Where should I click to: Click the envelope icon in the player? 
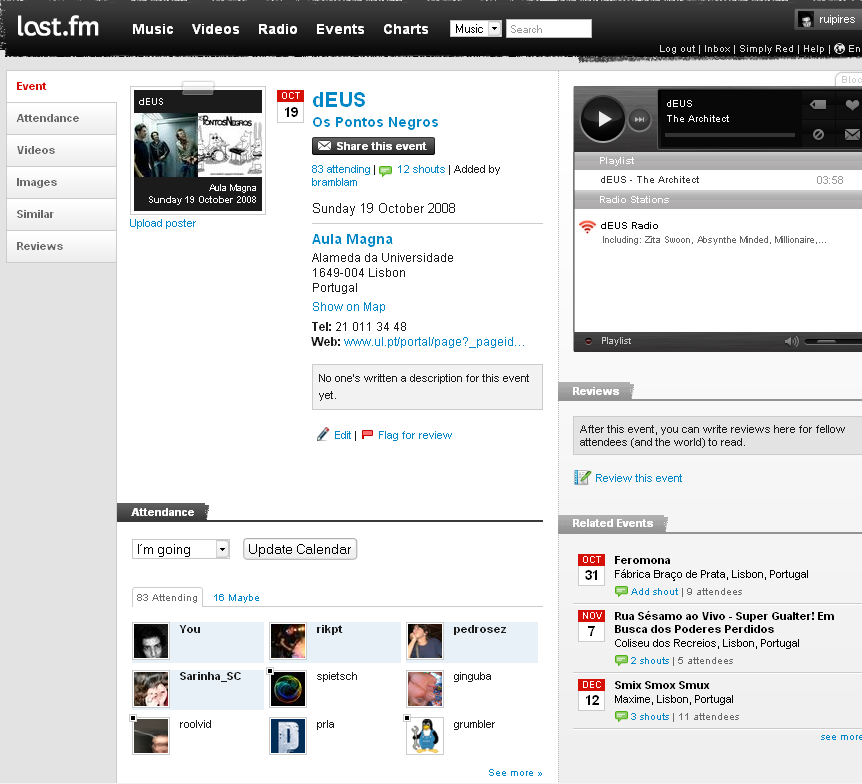(x=852, y=134)
